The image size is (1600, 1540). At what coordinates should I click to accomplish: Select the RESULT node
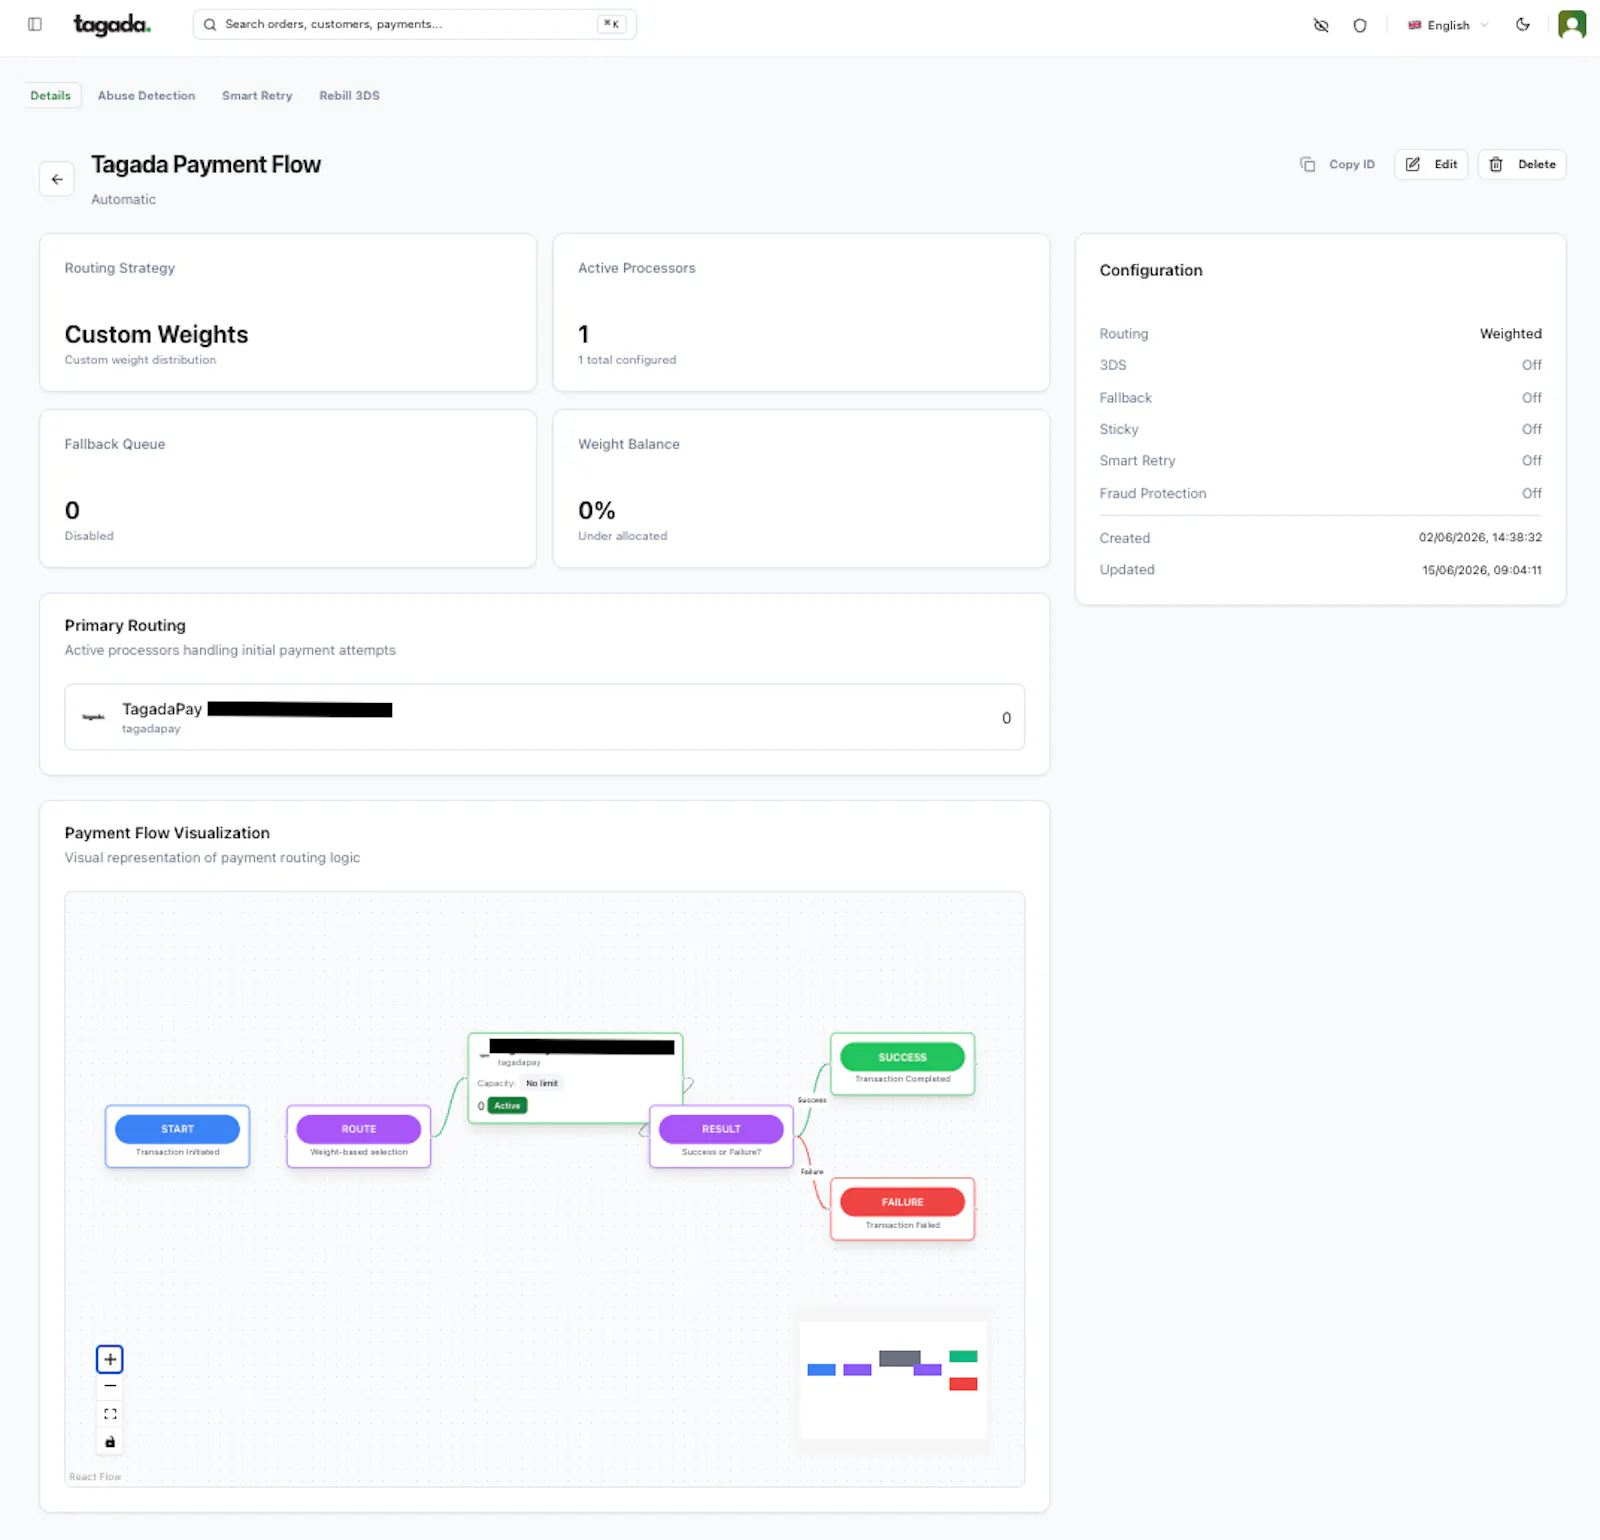[x=721, y=1136]
